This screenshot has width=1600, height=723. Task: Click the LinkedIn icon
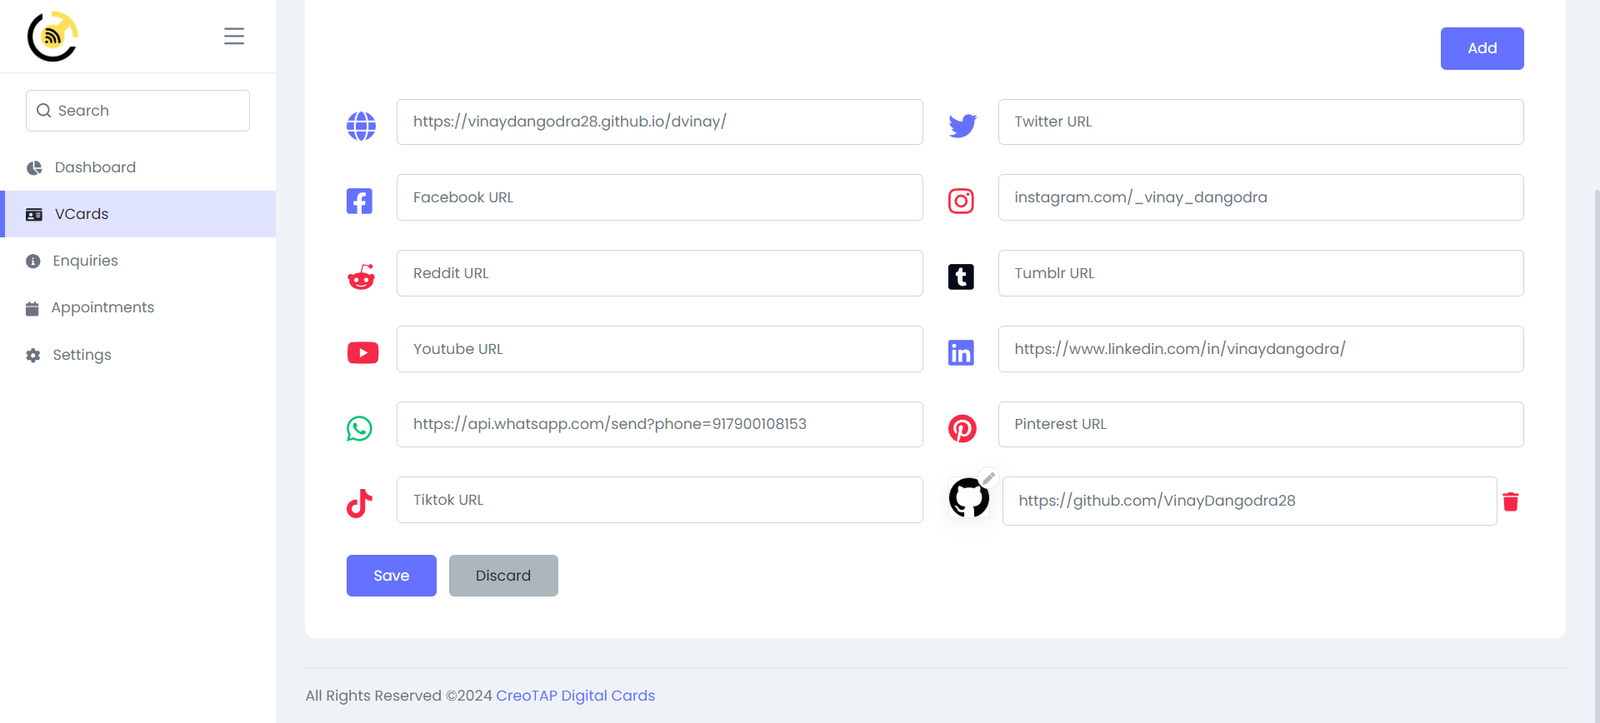[961, 353]
